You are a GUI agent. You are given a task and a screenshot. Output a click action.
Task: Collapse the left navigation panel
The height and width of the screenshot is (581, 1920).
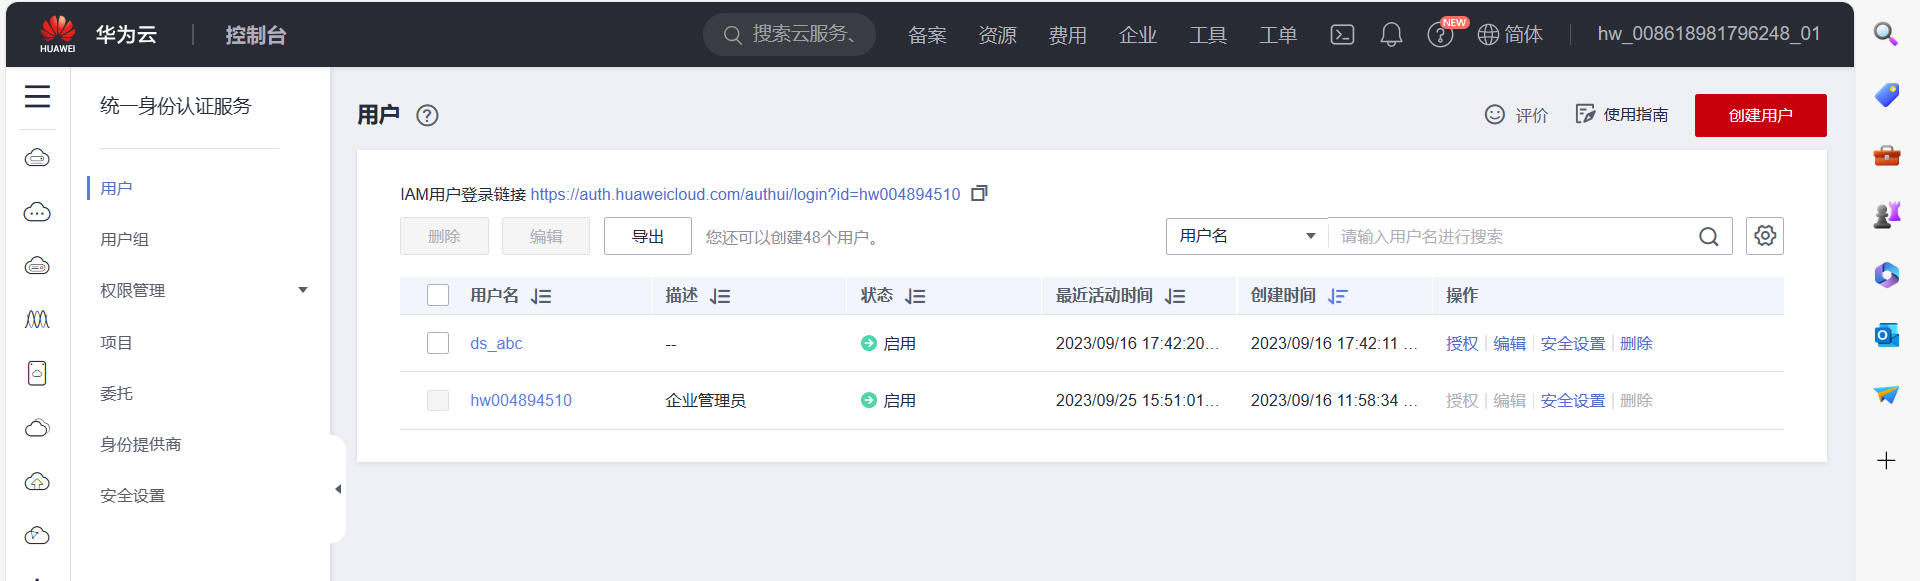coord(338,489)
